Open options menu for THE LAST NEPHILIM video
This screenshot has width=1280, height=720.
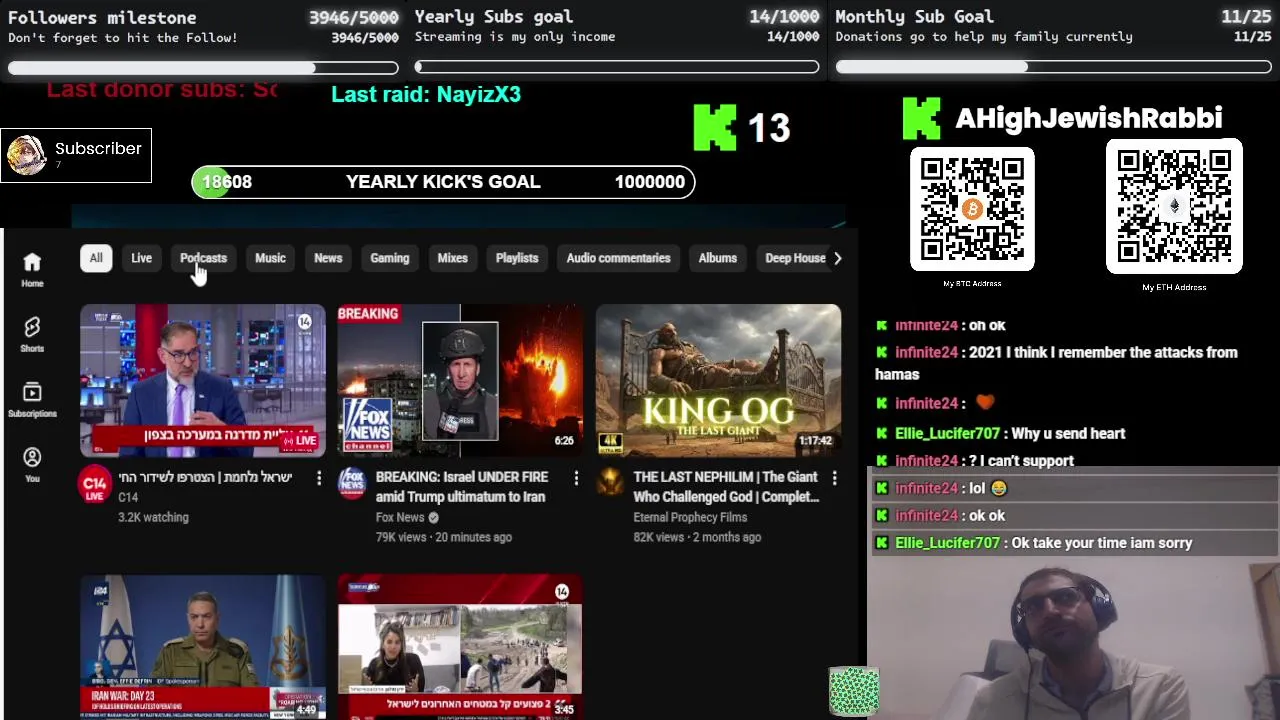[834, 479]
